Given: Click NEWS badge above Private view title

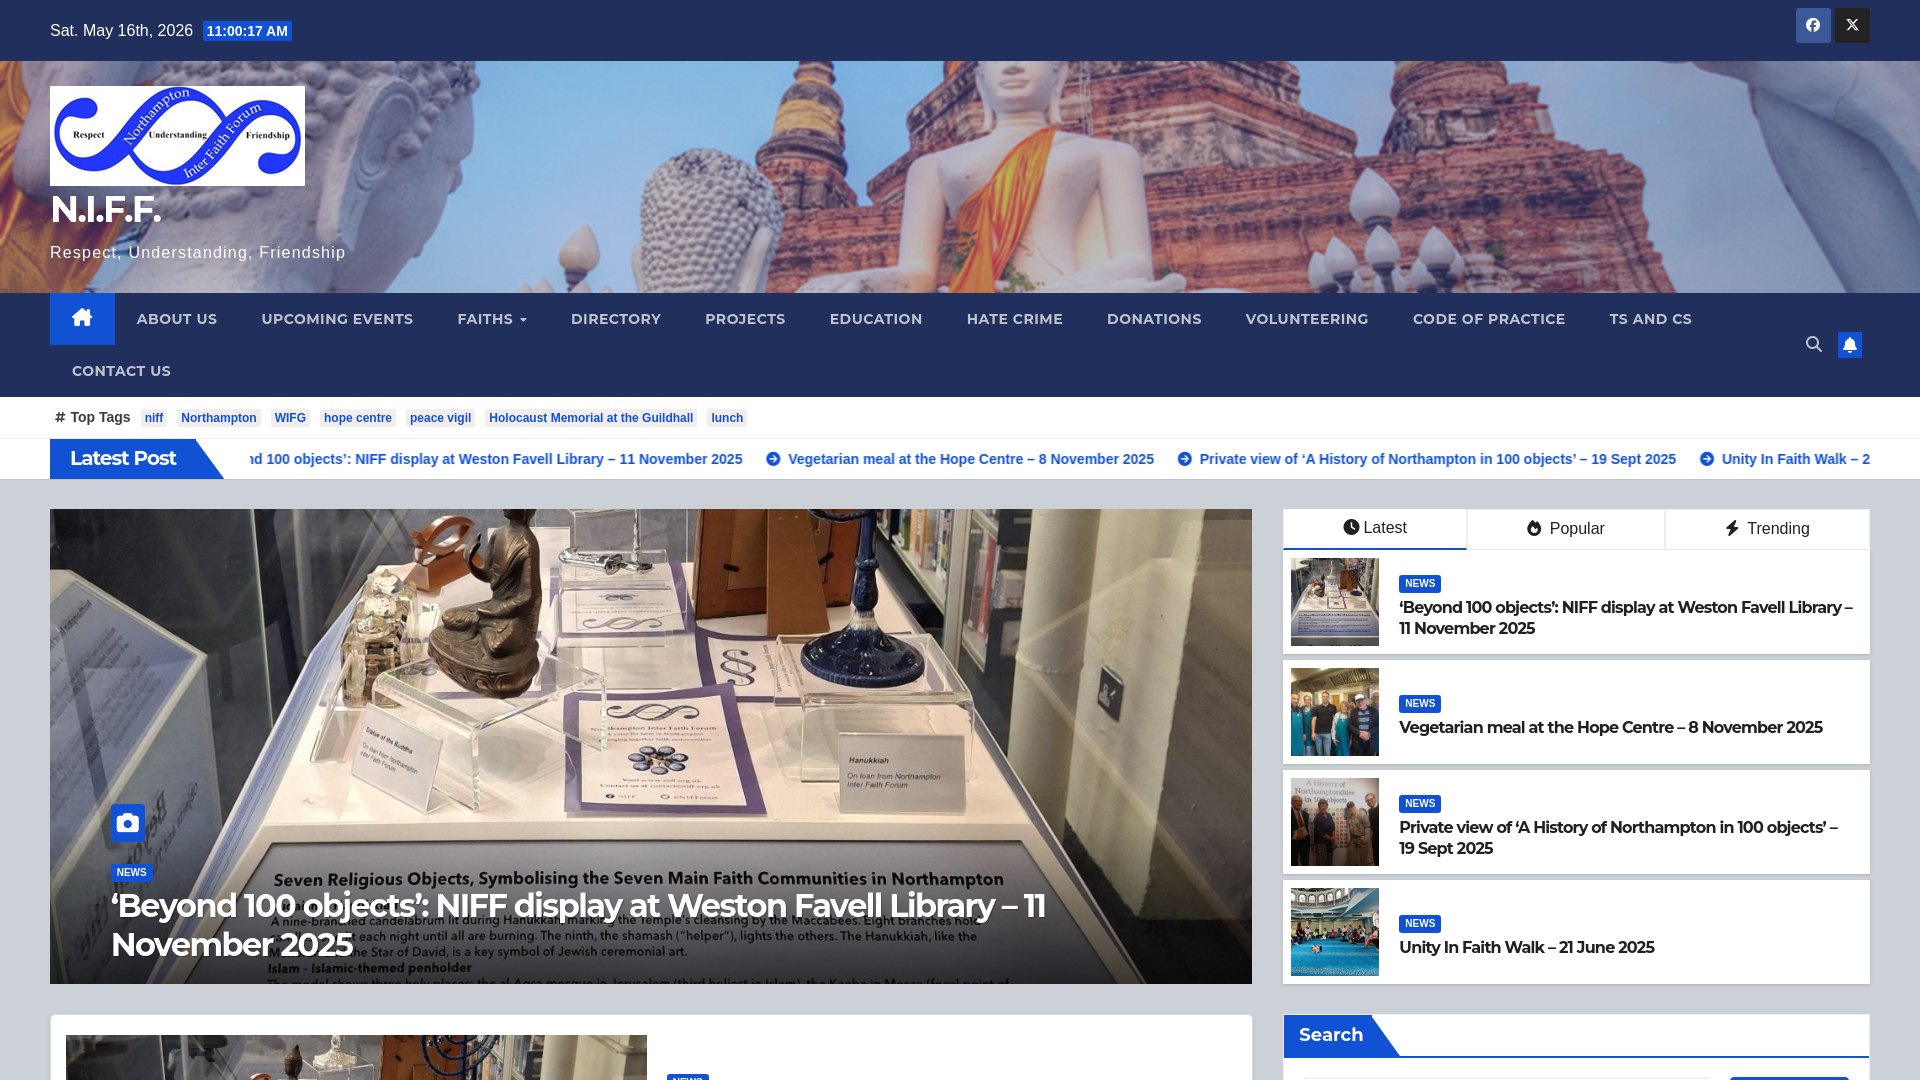Looking at the screenshot, I should (1420, 804).
